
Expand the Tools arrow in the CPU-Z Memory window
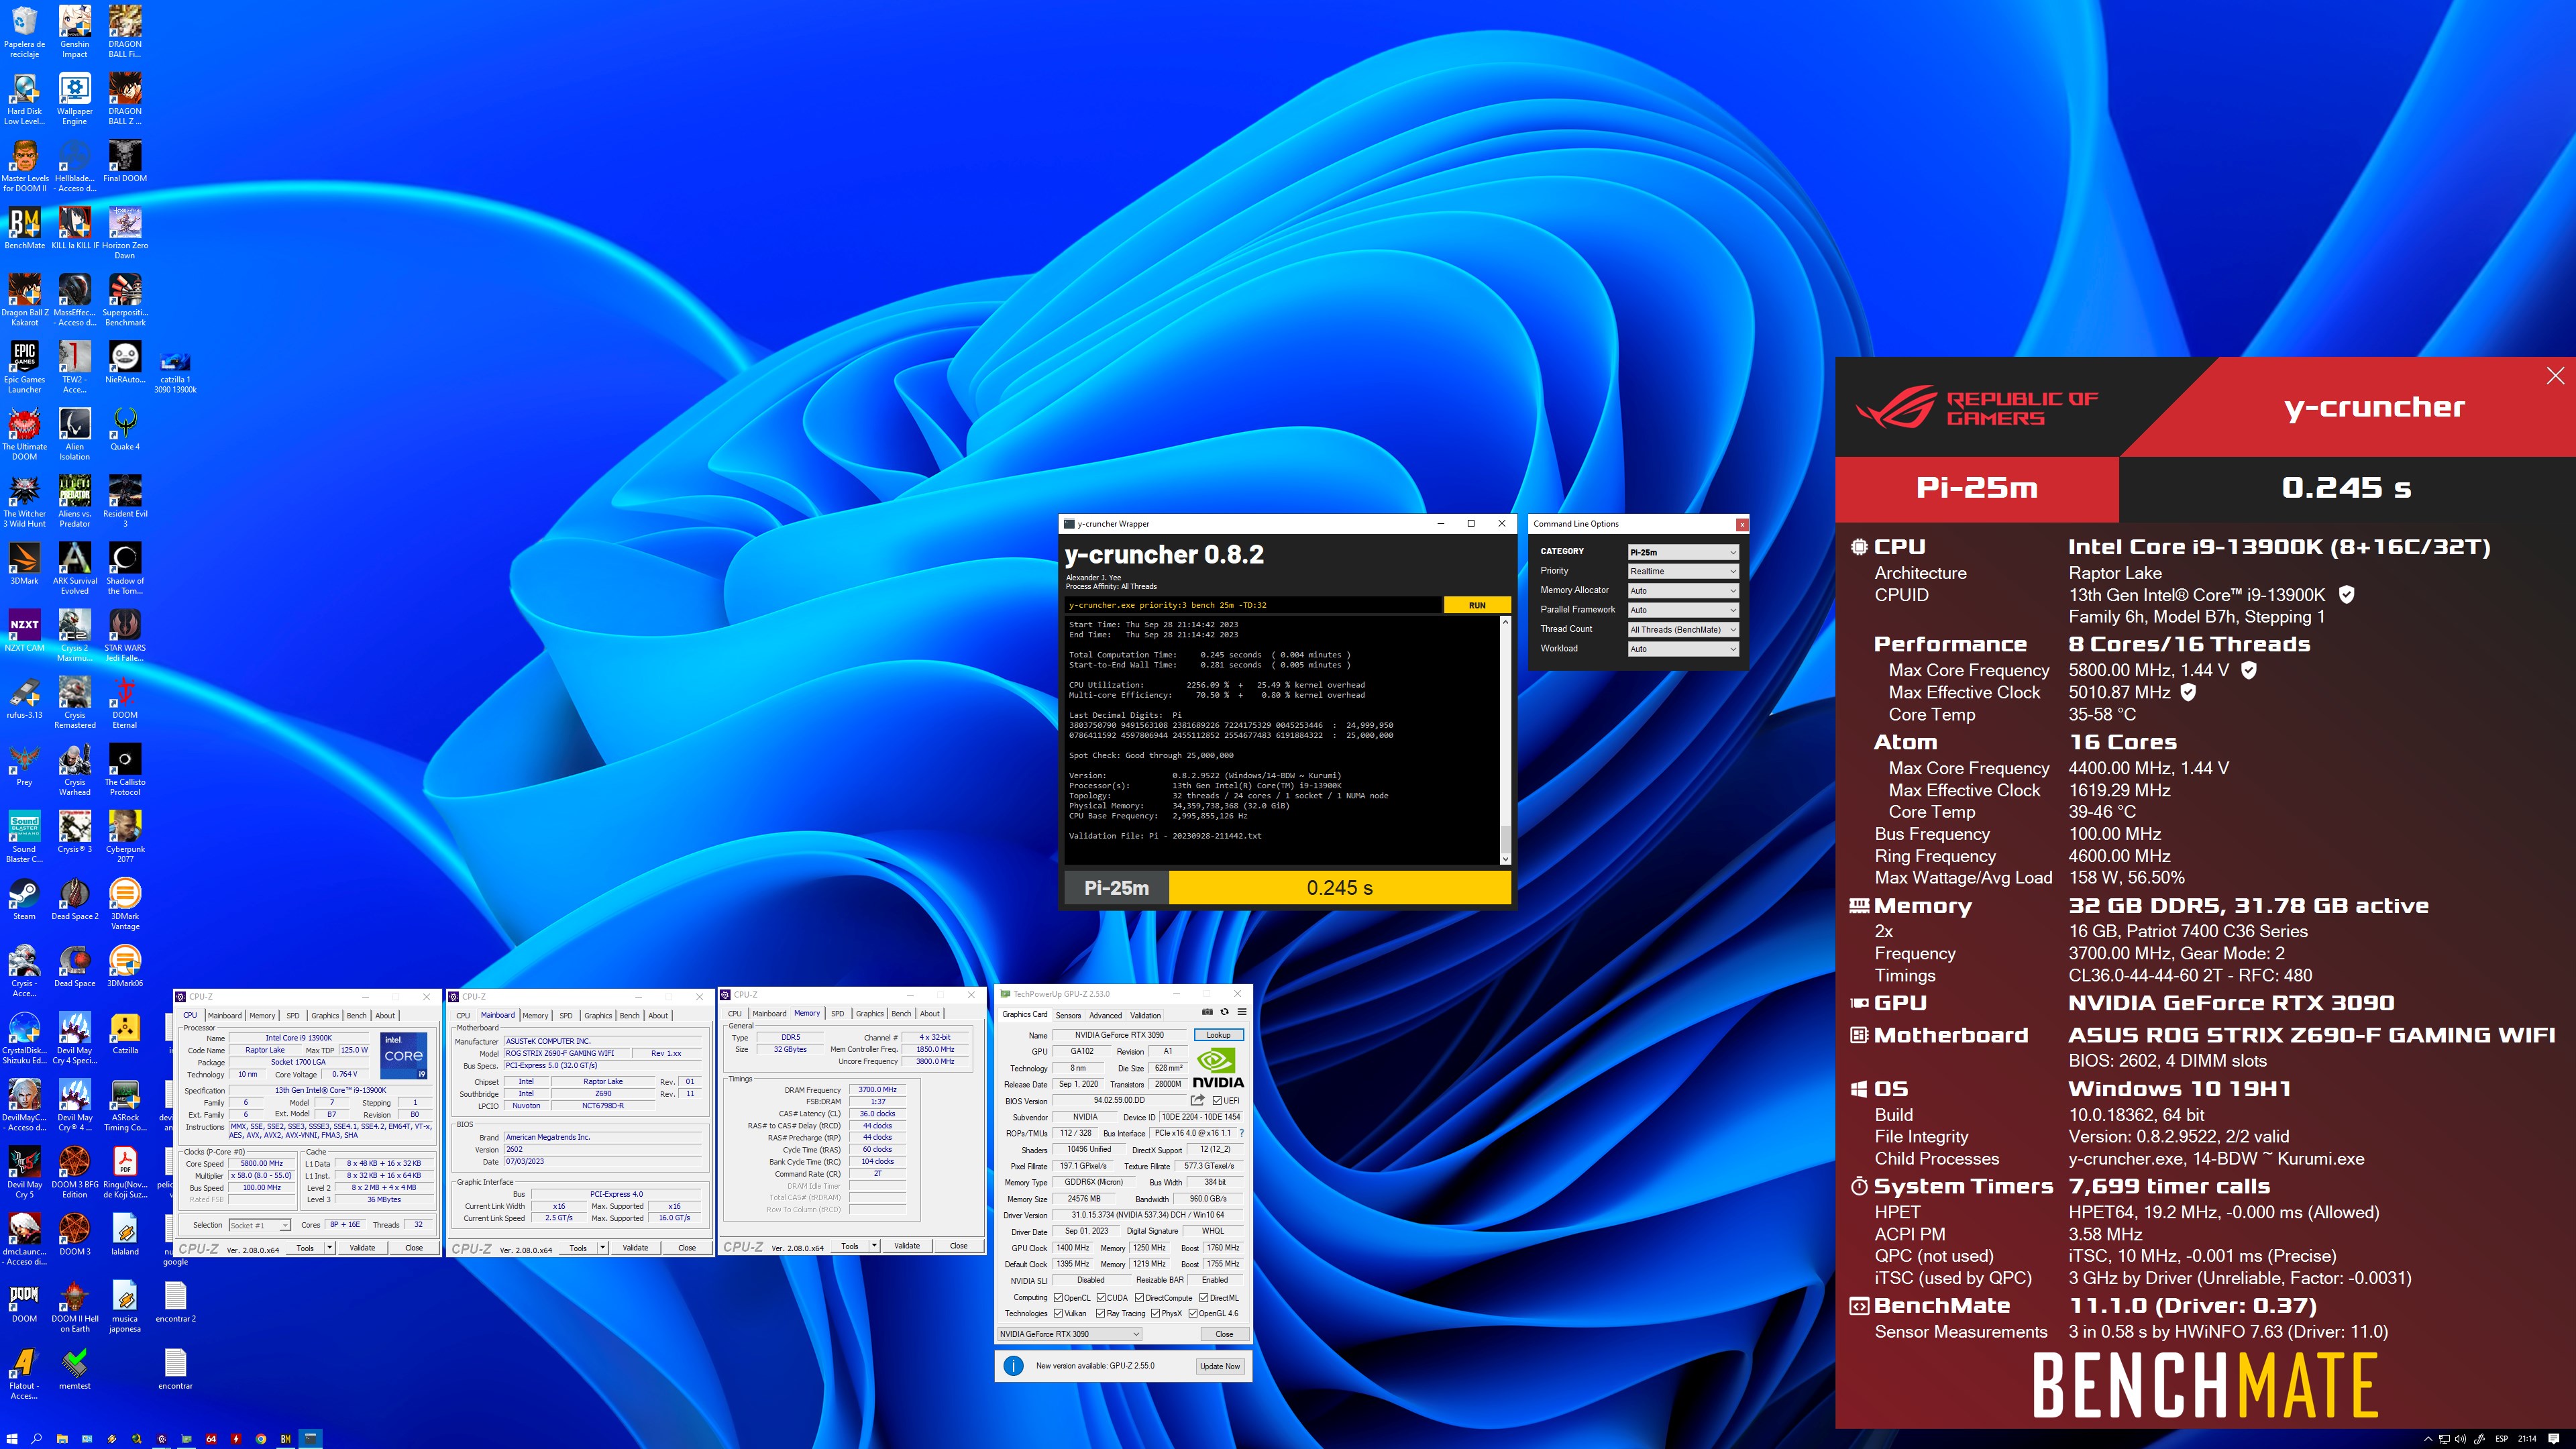874,1246
